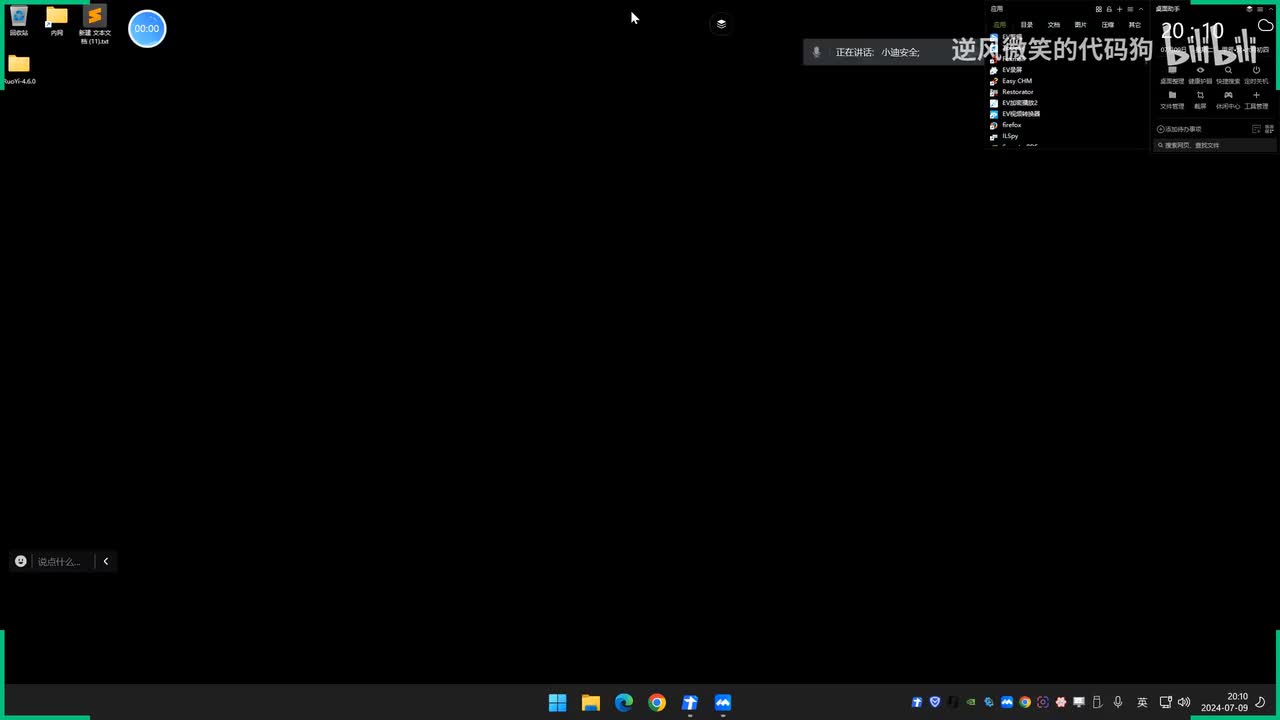Click lock icon in 应用 panel header
1280x720 pixels.
pyautogui.click(x=1109, y=9)
